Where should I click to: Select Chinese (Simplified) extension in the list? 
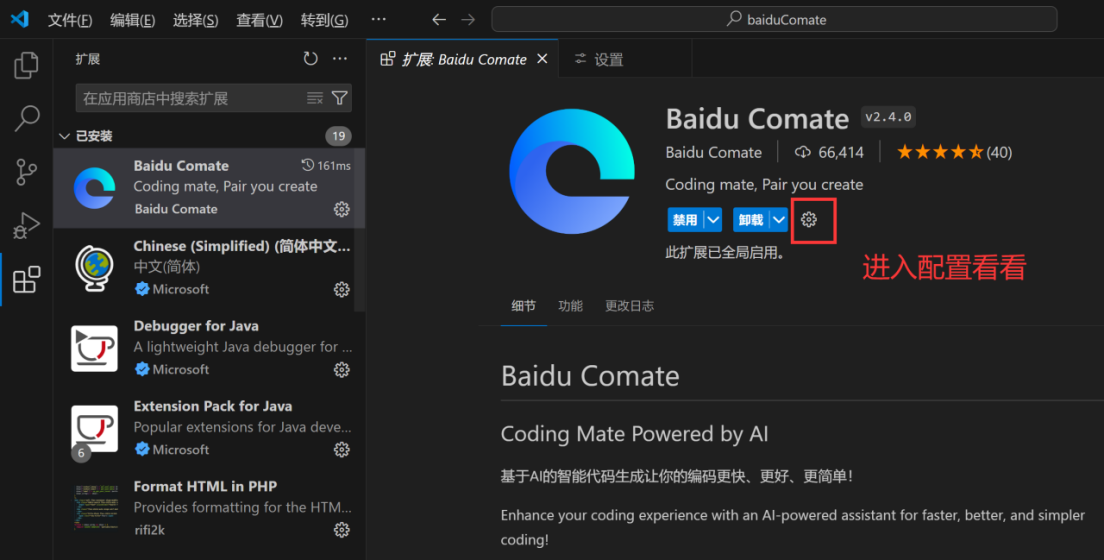point(209,268)
